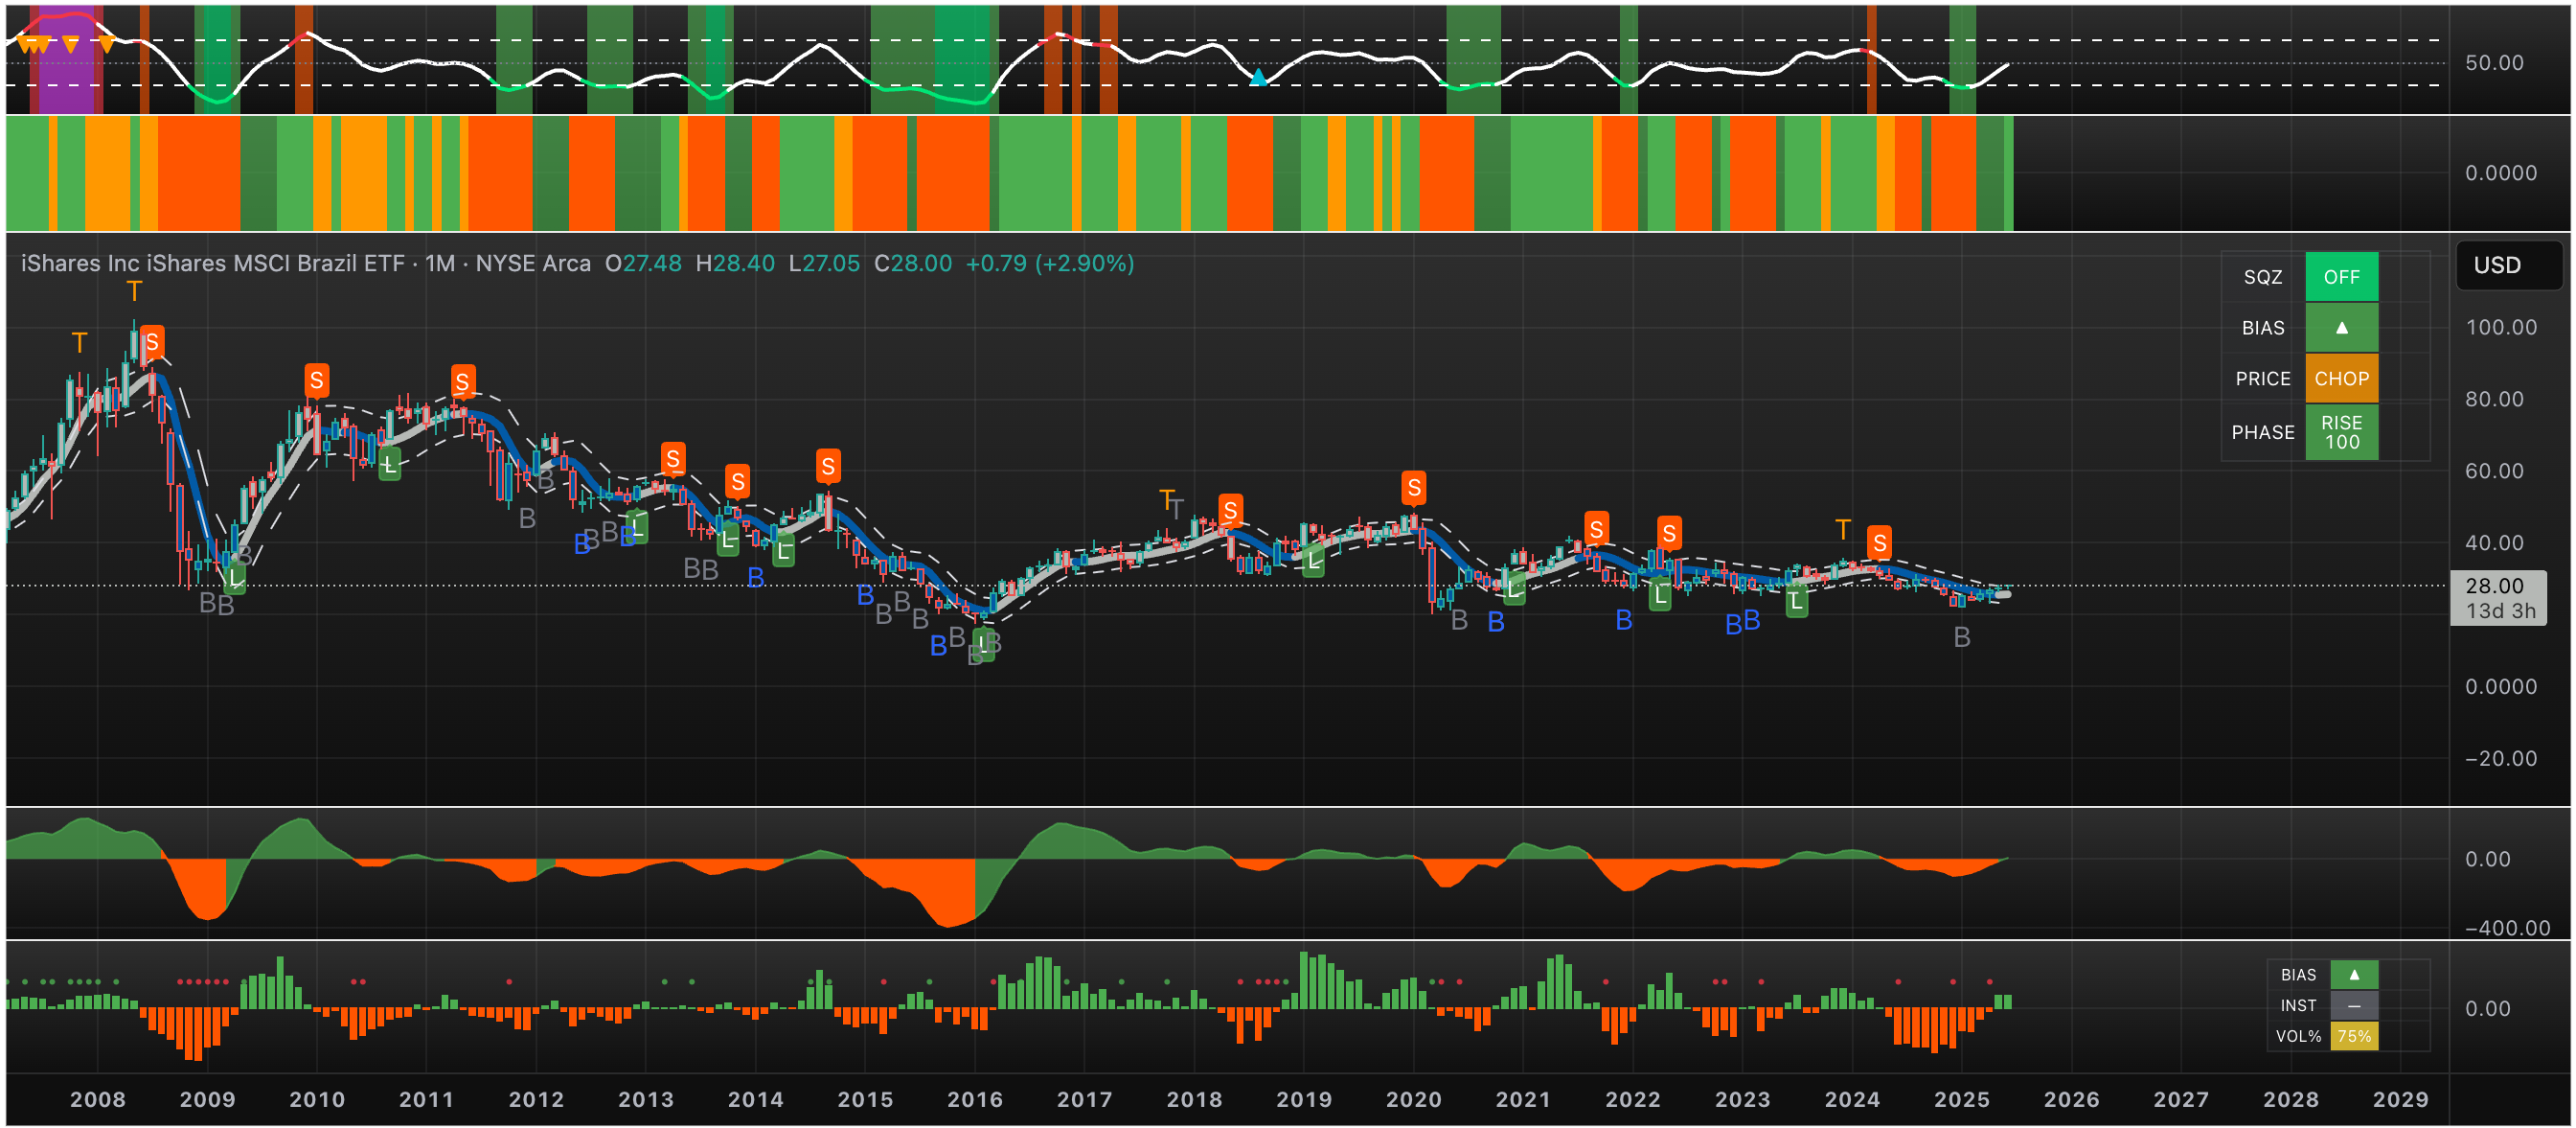Viewport: 2576px width, 1128px height.
Task: Click the green L marker at 2009 low
Action: [x=234, y=578]
